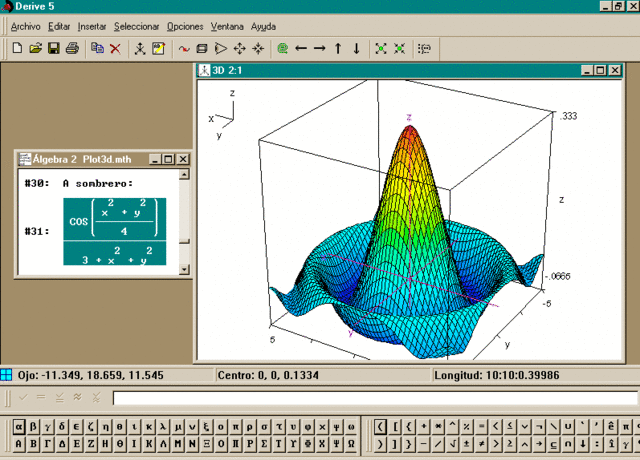Open the Archivo menu

[26, 27]
